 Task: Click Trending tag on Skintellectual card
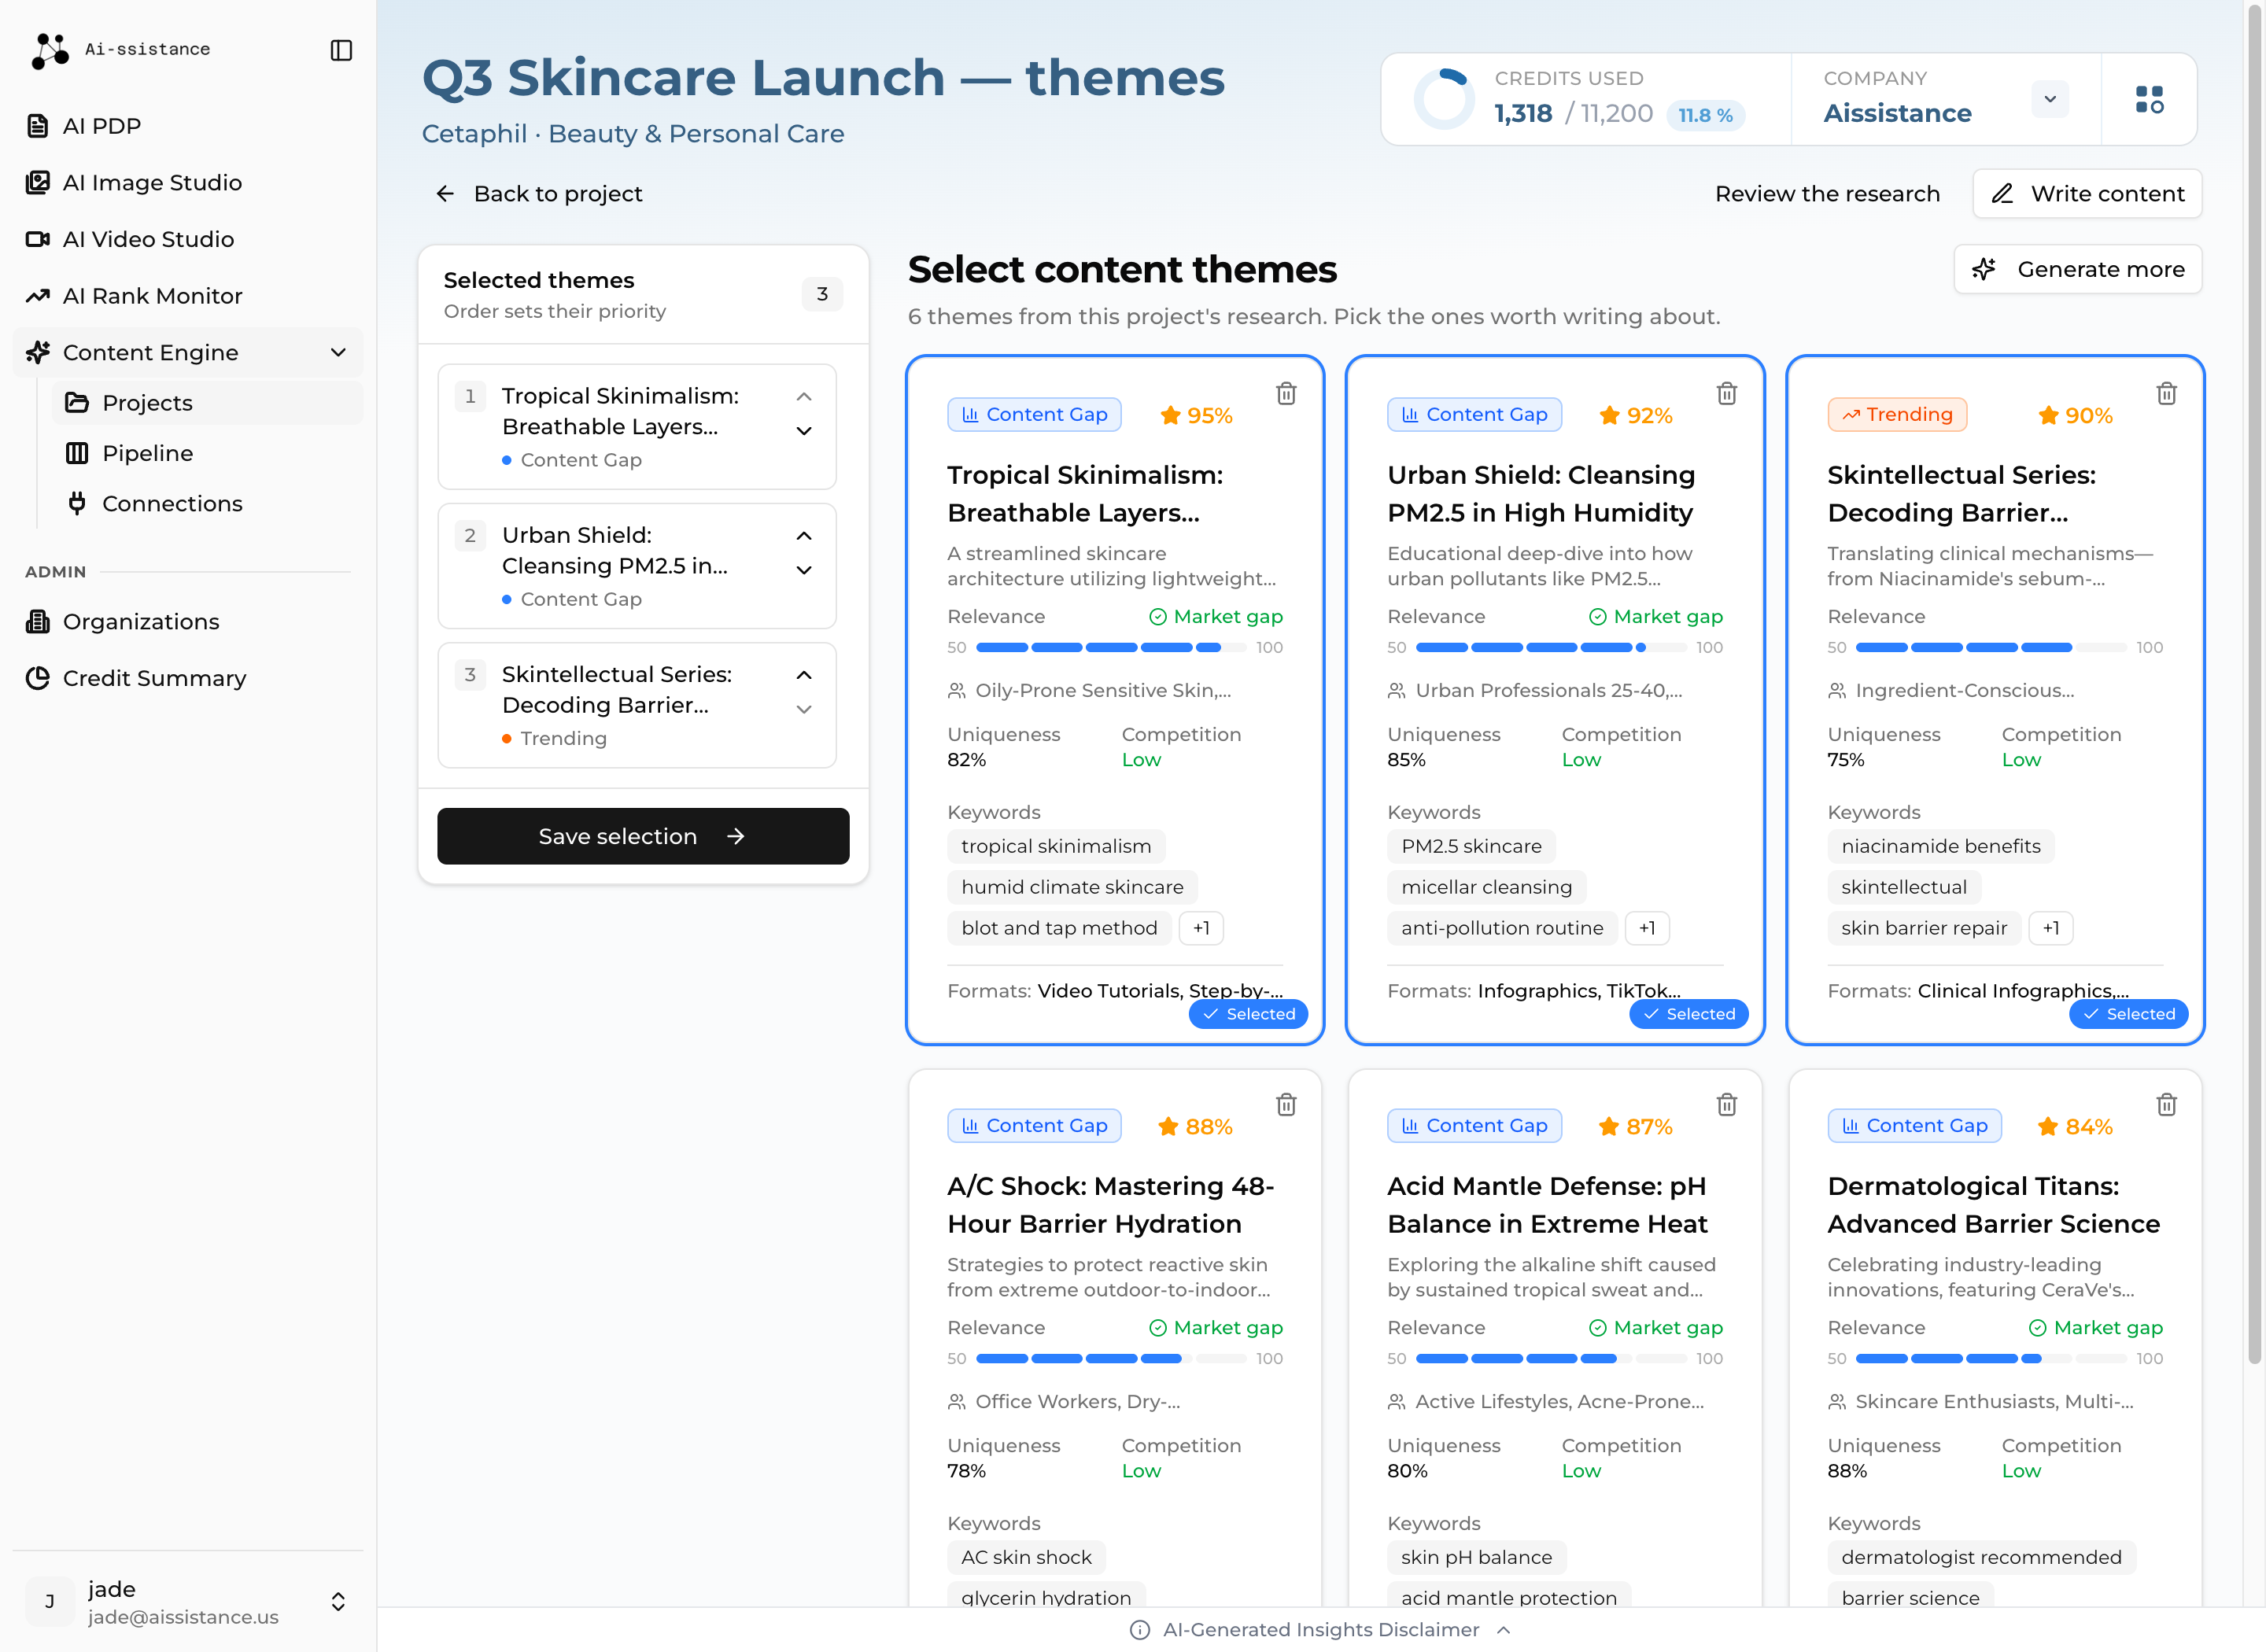tap(1897, 415)
